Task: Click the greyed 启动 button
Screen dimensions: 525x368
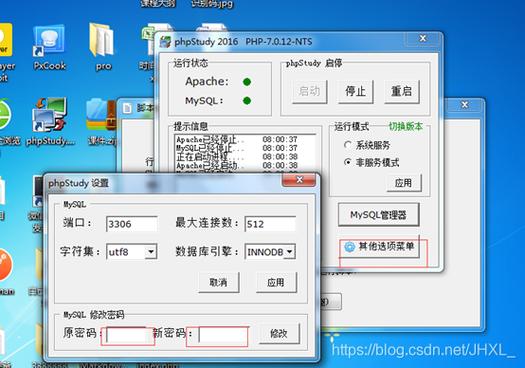Action: tap(309, 91)
